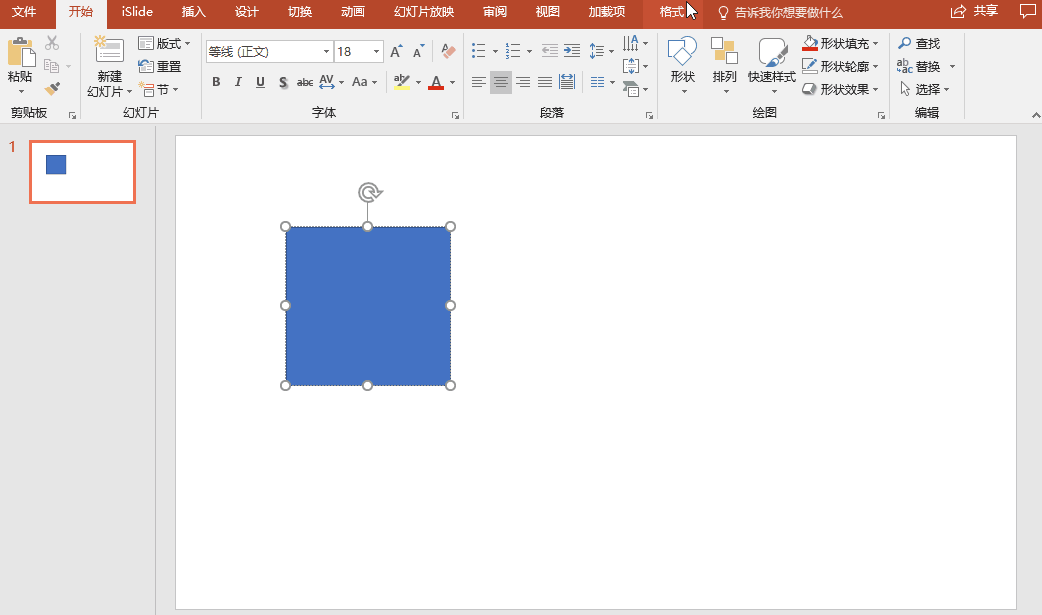Open the Shape Fill dropdown arrow
The image size is (1042, 615).
point(876,43)
